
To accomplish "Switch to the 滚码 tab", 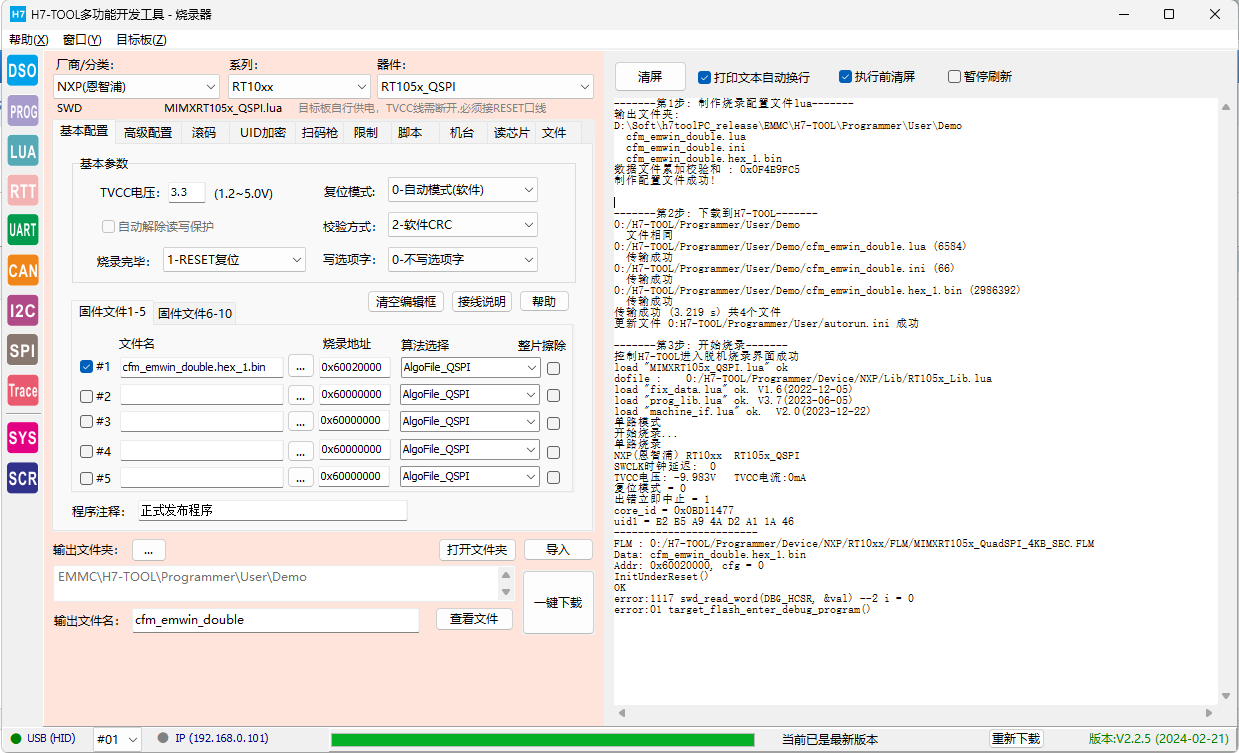I will 204,133.
